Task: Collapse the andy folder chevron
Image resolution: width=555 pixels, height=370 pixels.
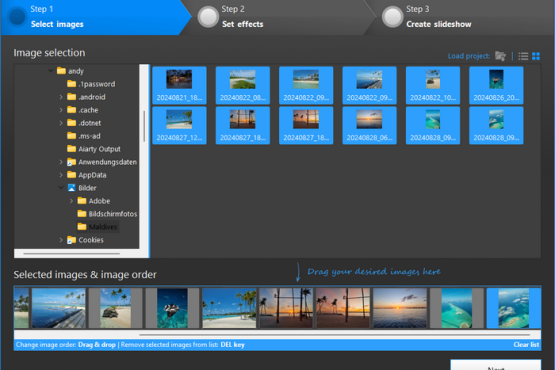Action: 51,71
